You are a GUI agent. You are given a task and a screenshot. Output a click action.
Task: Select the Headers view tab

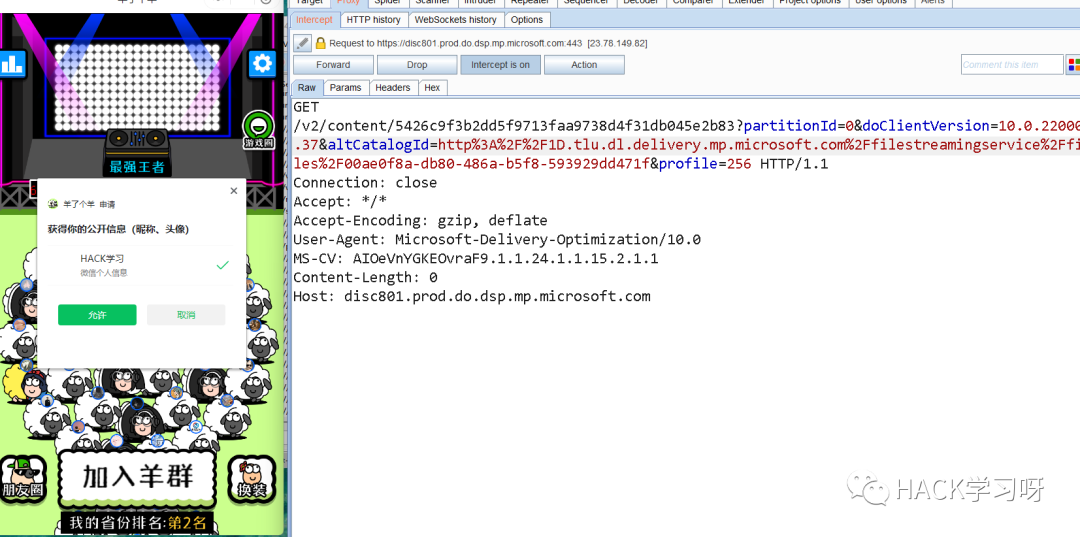coord(393,87)
